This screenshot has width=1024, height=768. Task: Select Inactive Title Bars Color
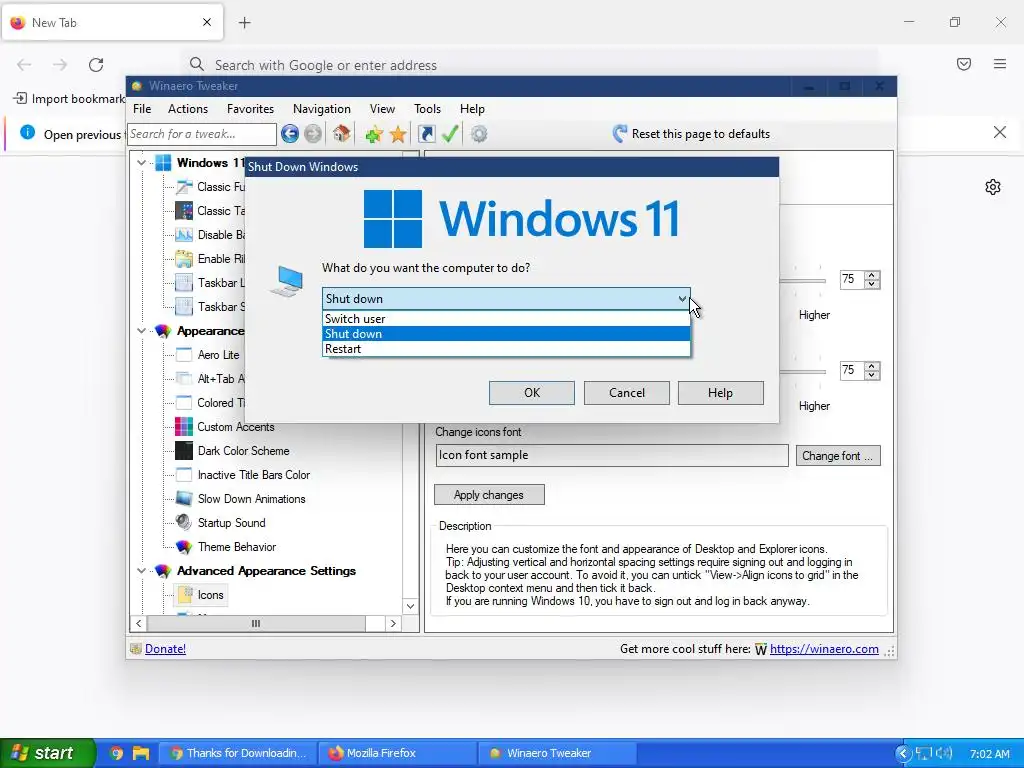(253, 475)
